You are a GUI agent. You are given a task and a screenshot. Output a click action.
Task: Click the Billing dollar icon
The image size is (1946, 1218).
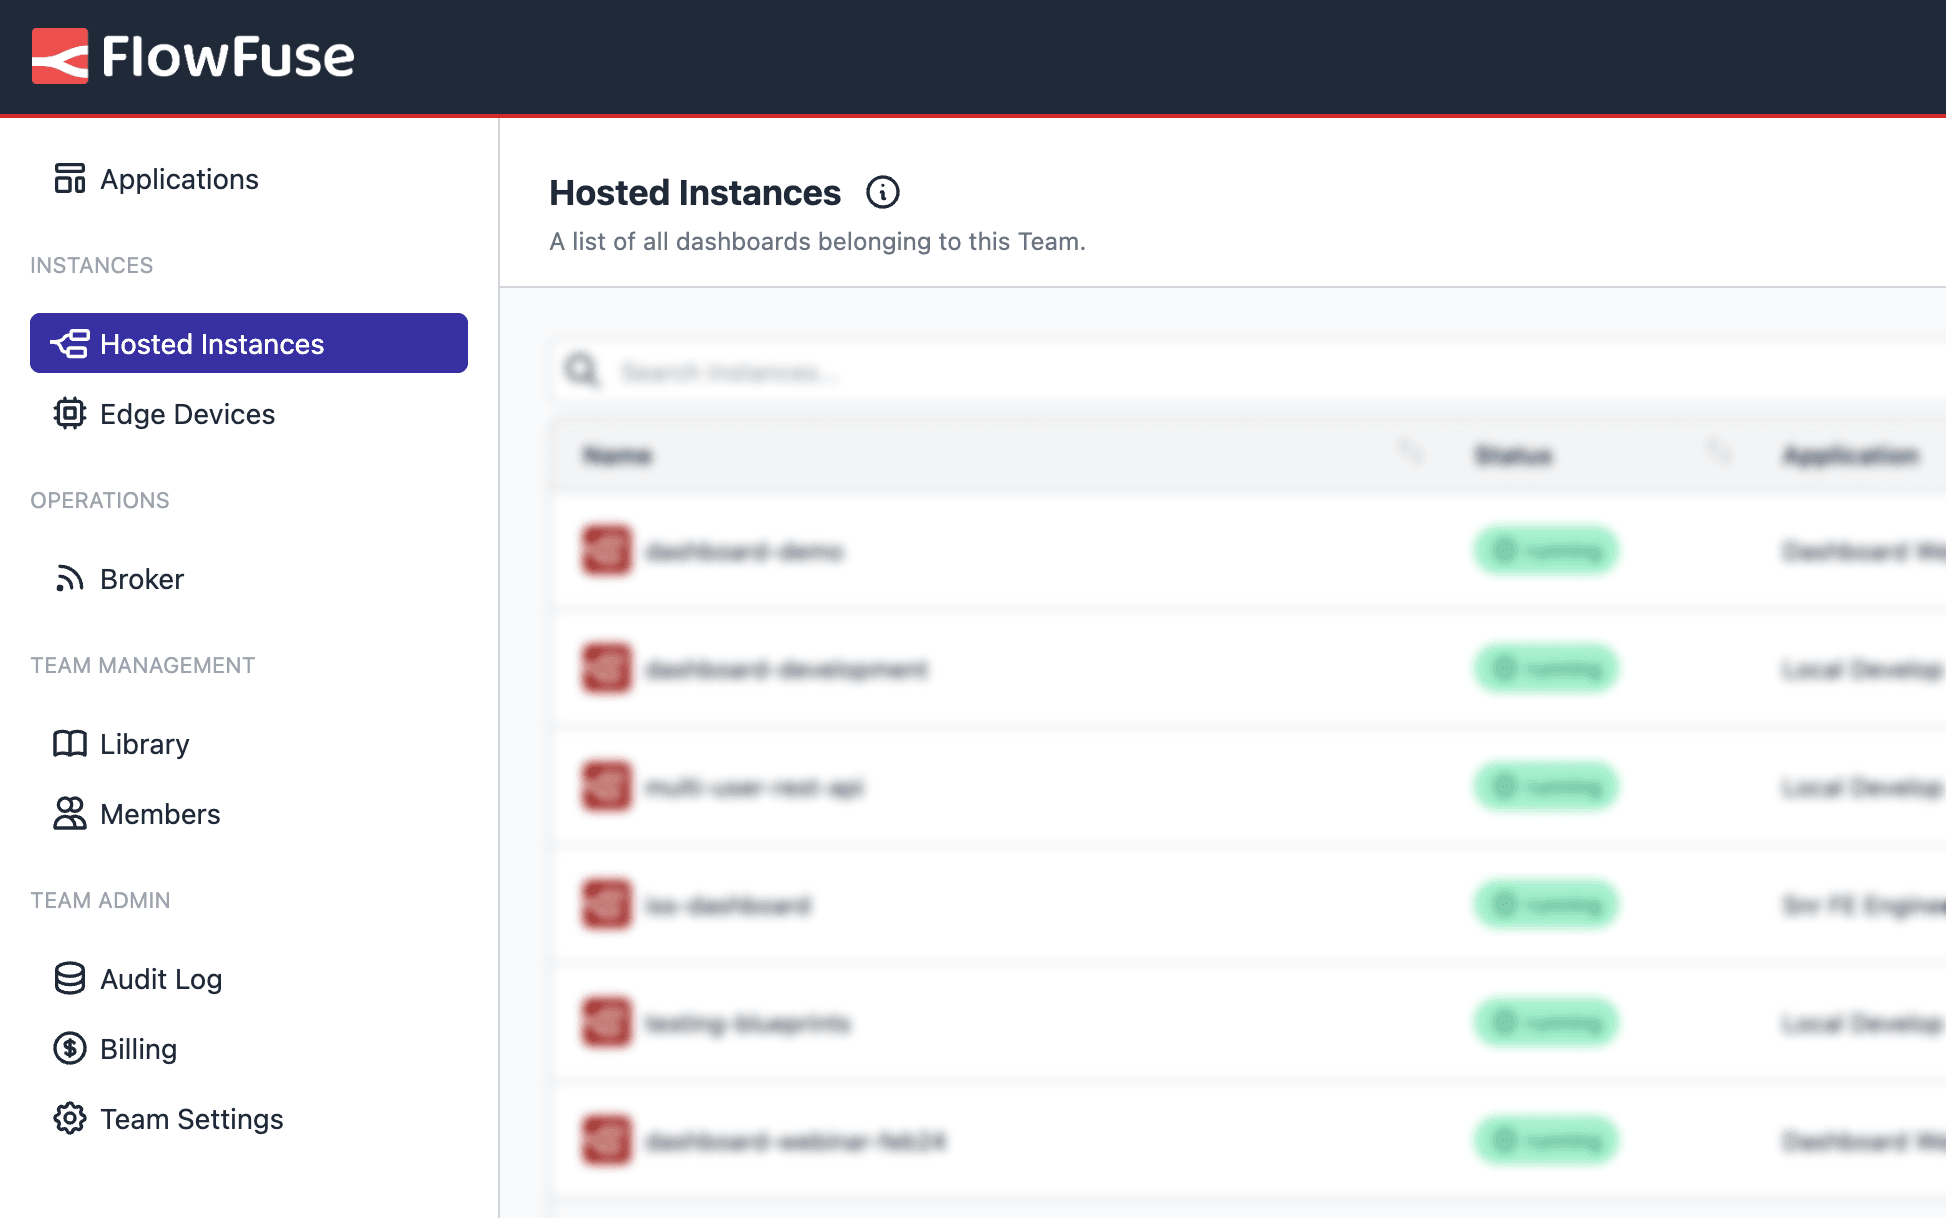coord(68,1048)
